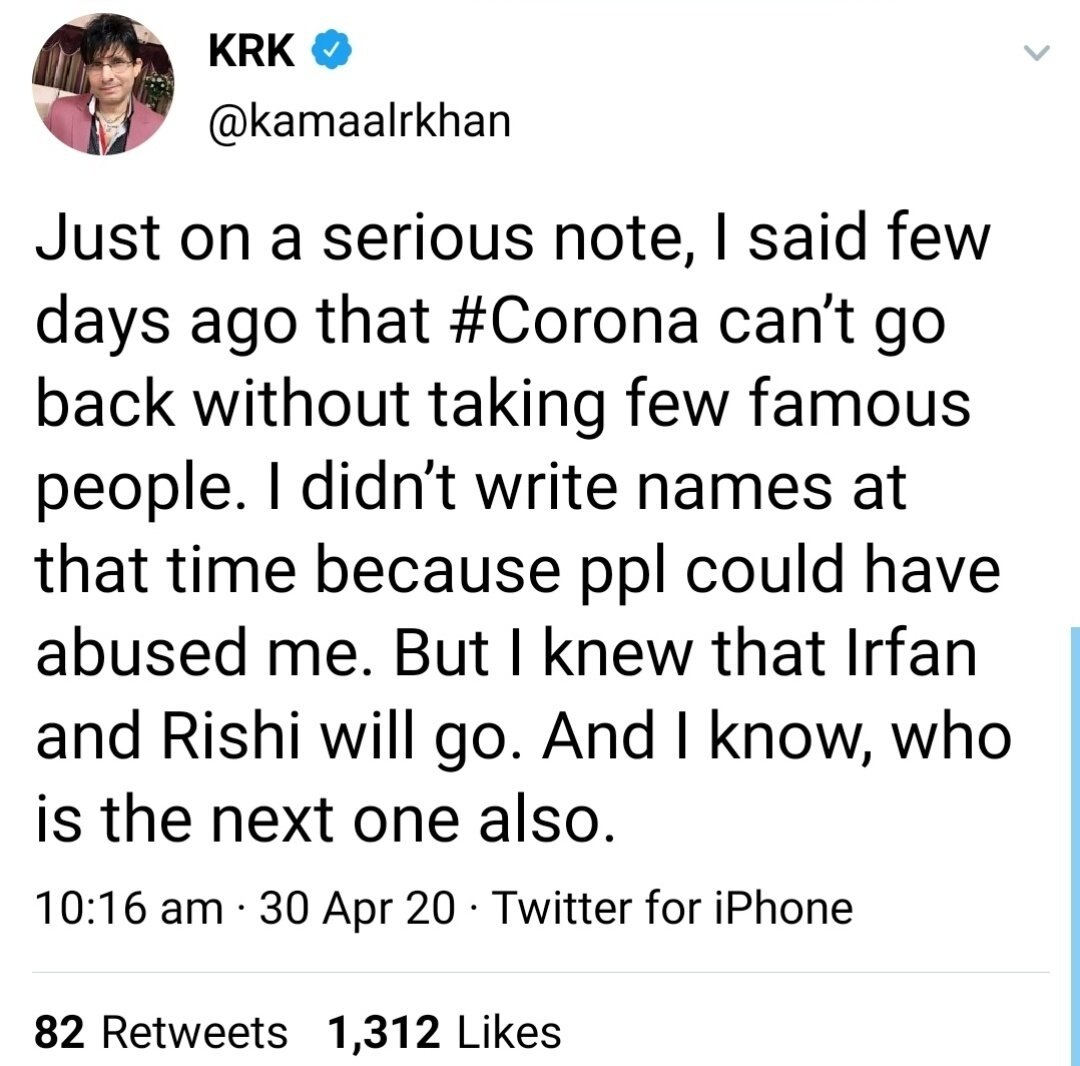Open KRK's profile picture
This screenshot has width=1080, height=1066.
[103, 85]
